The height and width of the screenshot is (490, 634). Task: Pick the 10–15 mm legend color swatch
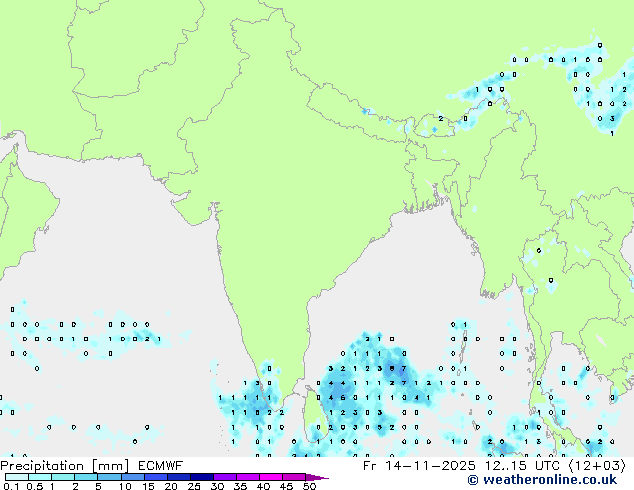click(x=133, y=477)
